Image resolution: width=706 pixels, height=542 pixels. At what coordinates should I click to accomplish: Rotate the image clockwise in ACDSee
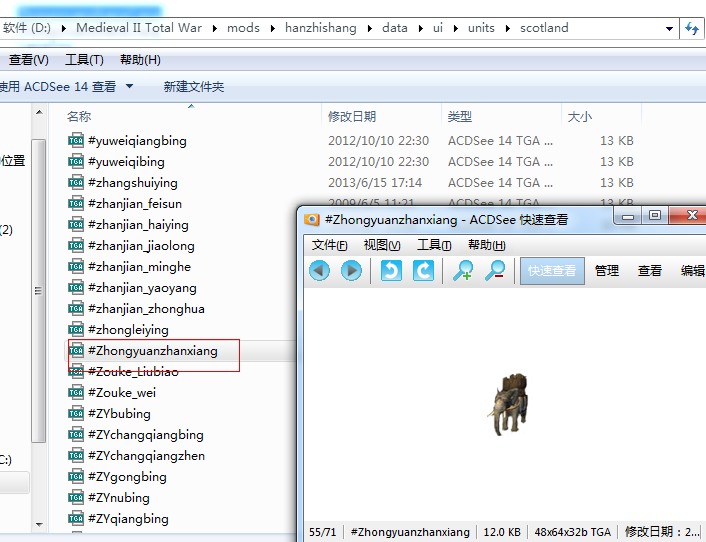(x=423, y=271)
